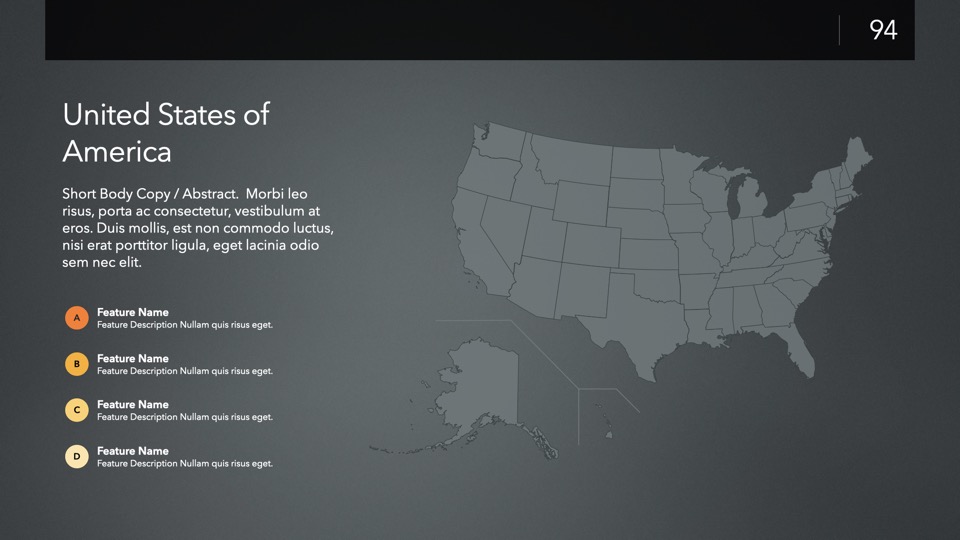
Task: Select the Short Body Copy paragraph
Action: [x=198, y=228]
